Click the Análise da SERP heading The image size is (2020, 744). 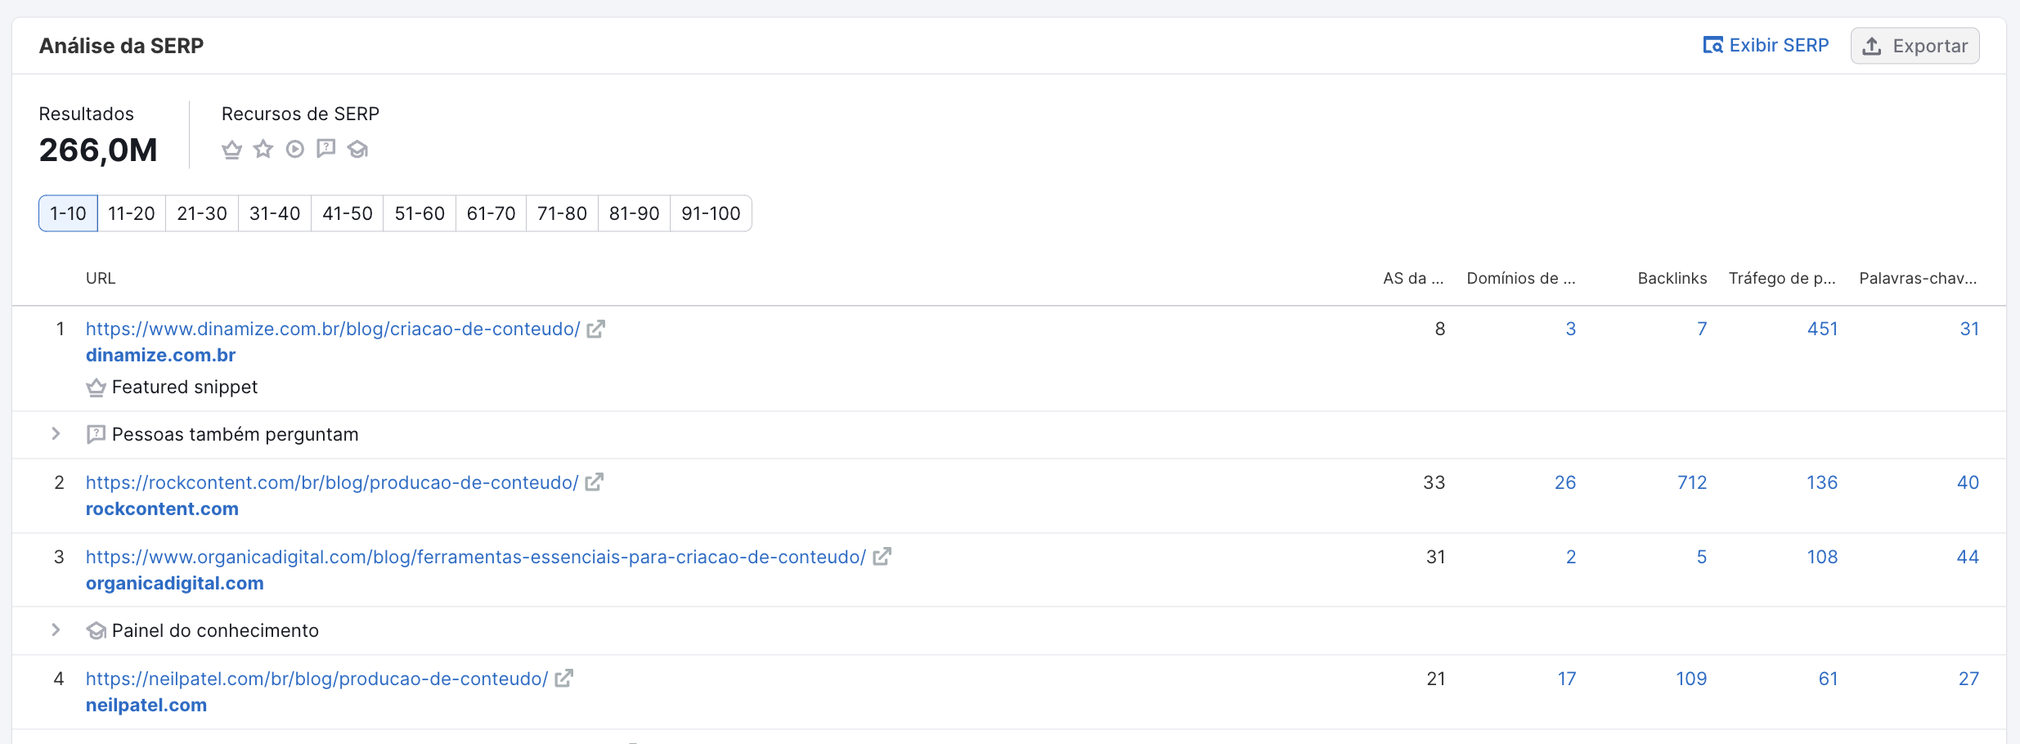121,46
